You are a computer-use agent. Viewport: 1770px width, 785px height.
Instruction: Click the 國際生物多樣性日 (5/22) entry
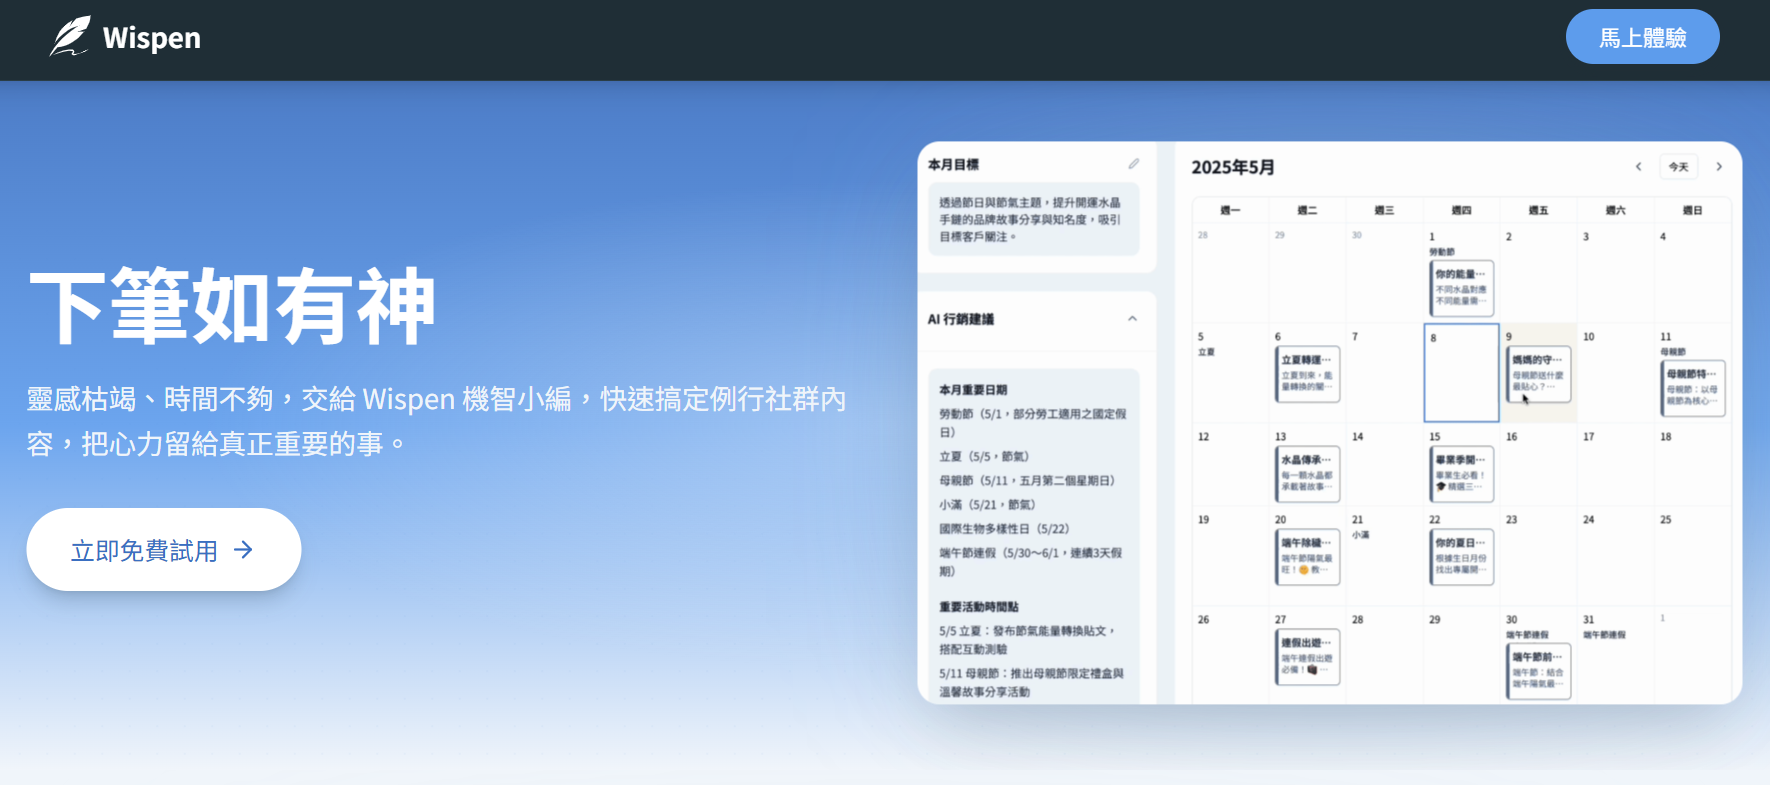[x=1004, y=529]
